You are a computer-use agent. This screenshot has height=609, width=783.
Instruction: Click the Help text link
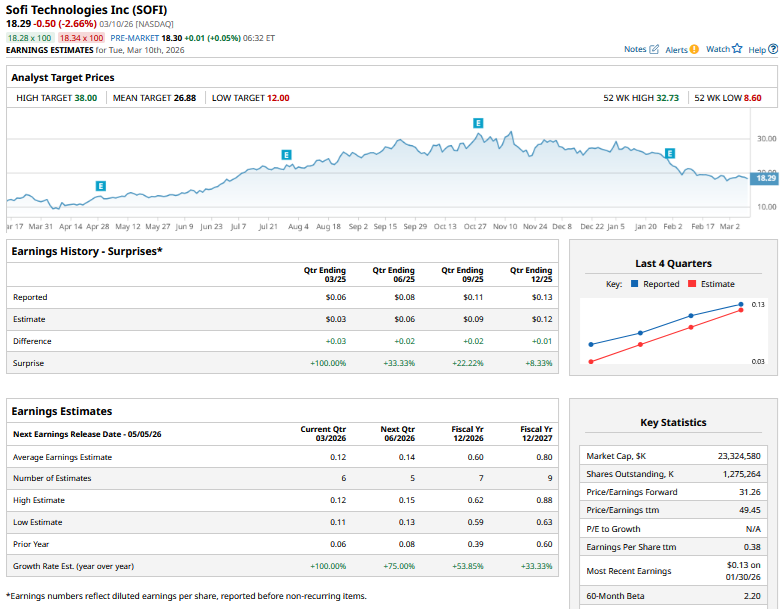[x=756, y=49]
